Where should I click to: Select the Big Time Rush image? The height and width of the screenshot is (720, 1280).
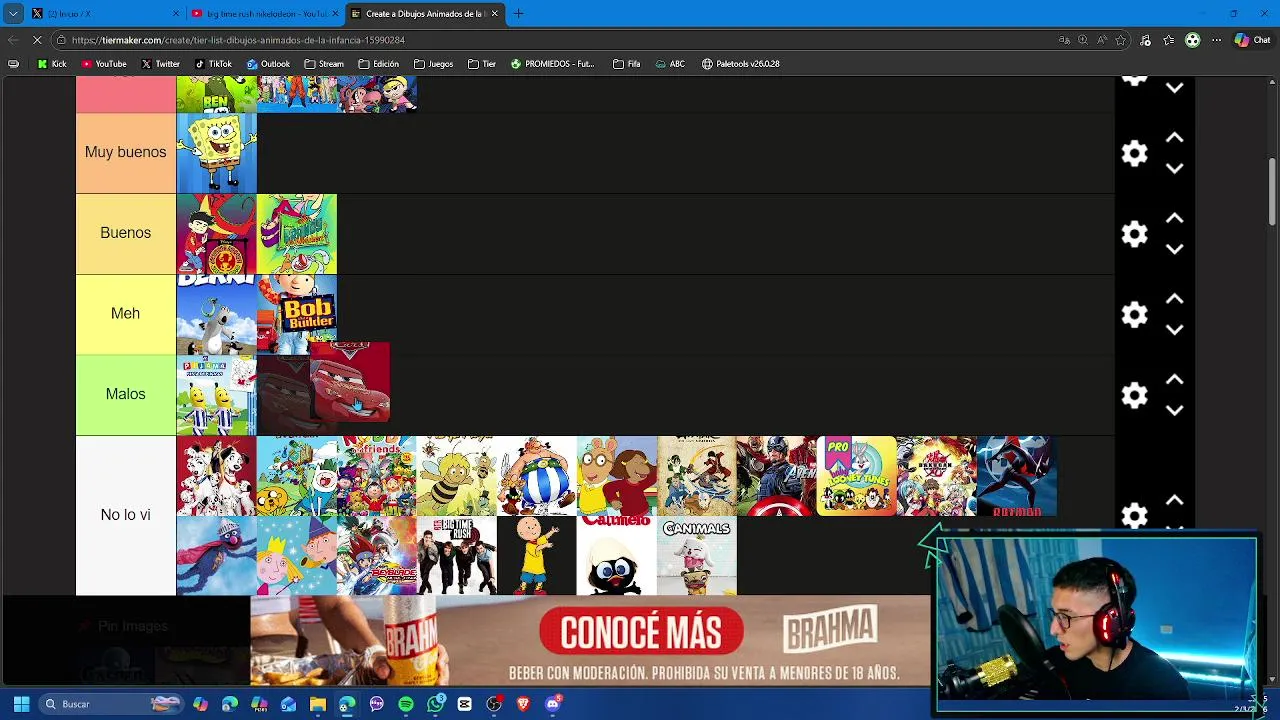pyautogui.click(x=457, y=556)
